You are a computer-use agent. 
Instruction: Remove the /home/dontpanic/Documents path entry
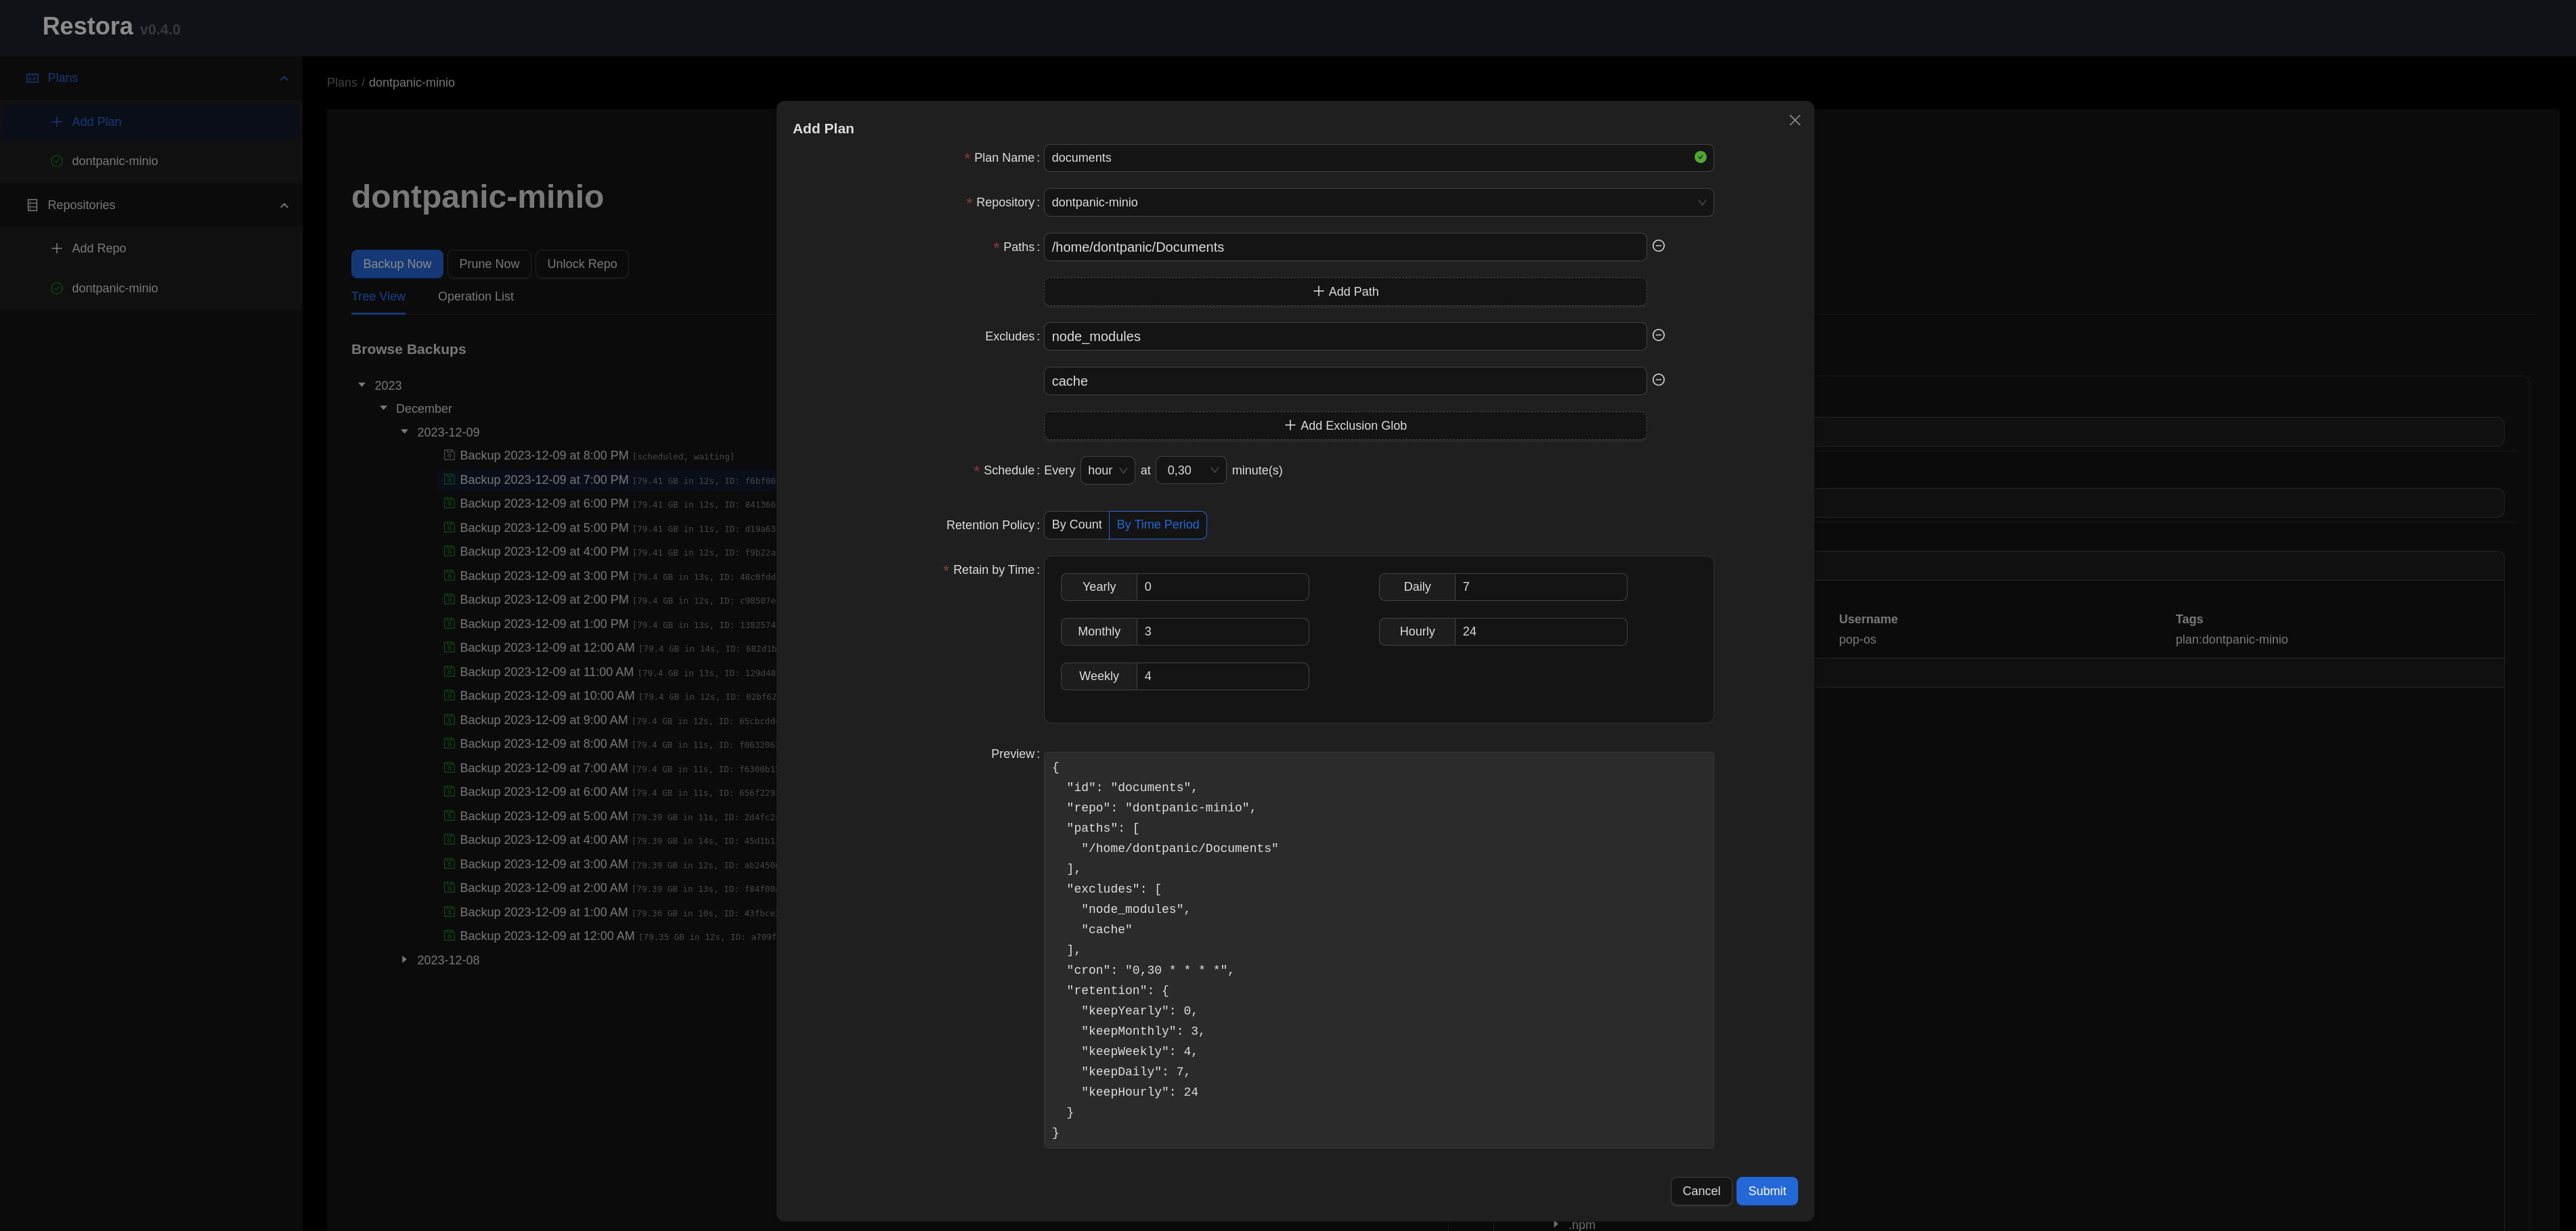coord(1658,246)
